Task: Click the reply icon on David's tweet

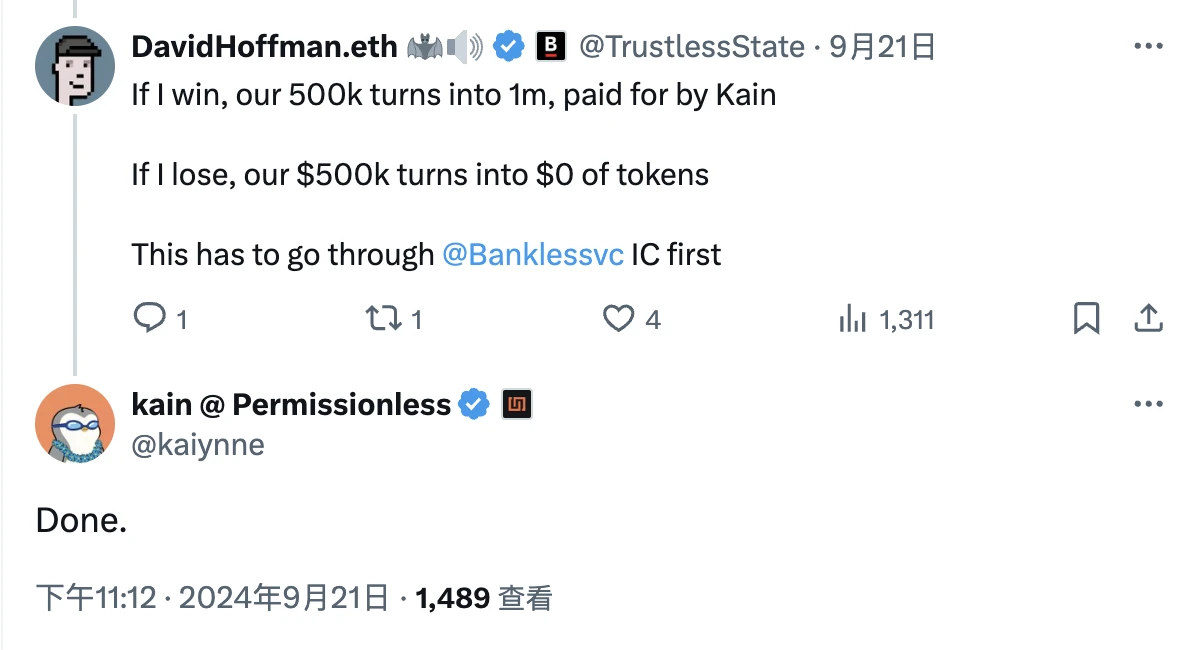Action: (150, 319)
